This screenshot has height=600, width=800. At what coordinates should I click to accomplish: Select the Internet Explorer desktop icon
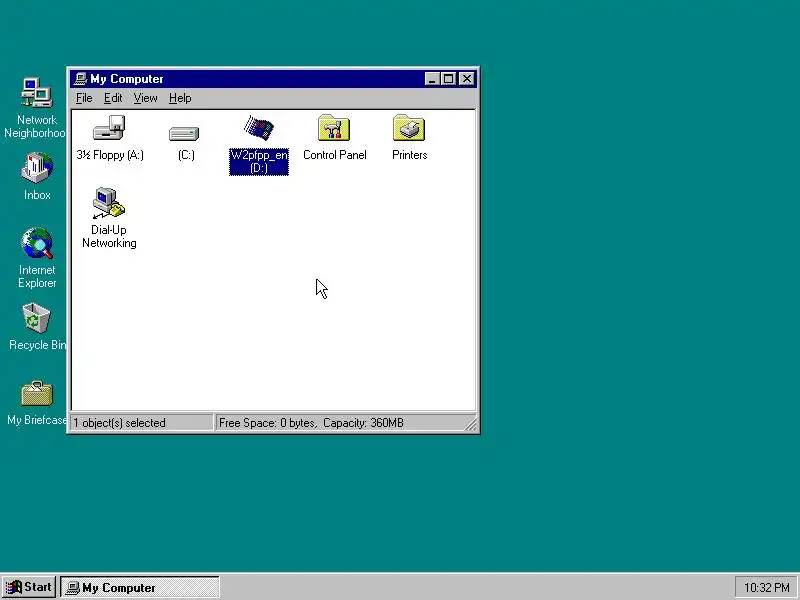pos(37,243)
